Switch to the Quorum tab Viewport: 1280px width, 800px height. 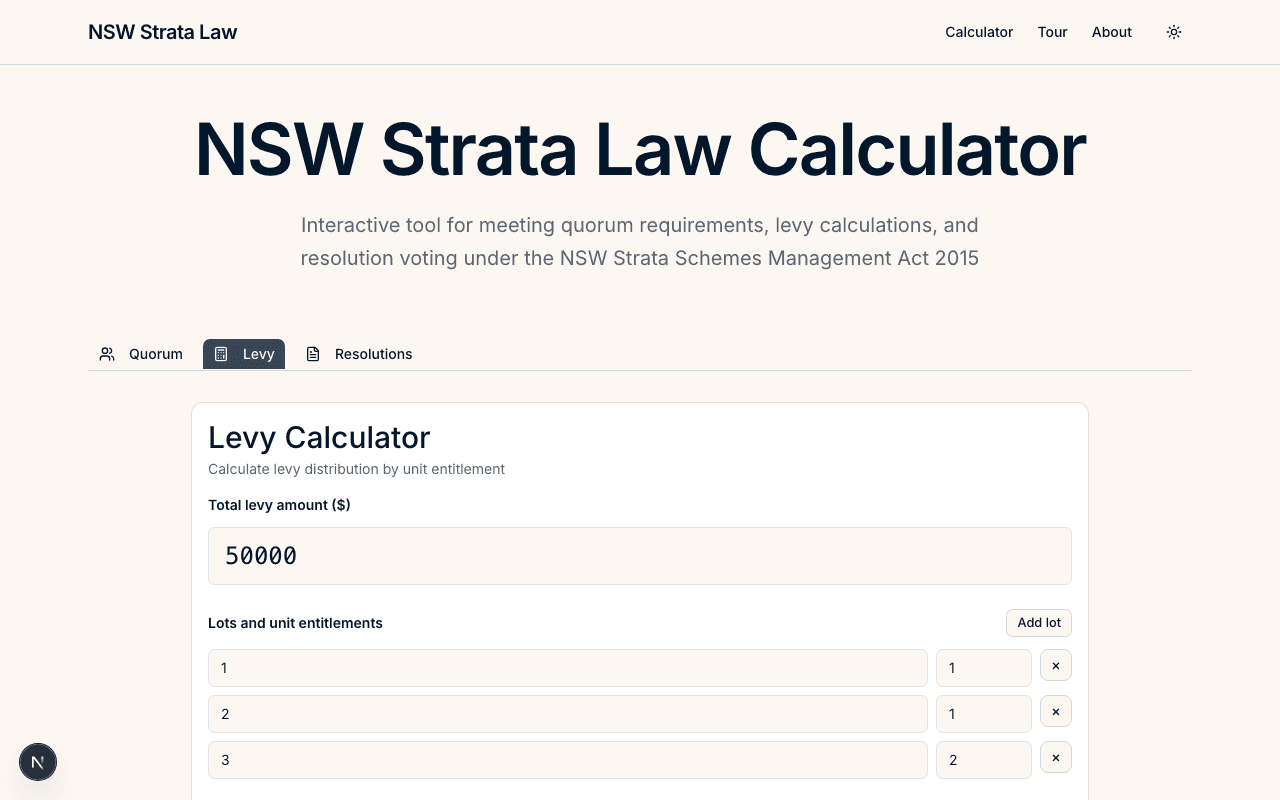141,354
